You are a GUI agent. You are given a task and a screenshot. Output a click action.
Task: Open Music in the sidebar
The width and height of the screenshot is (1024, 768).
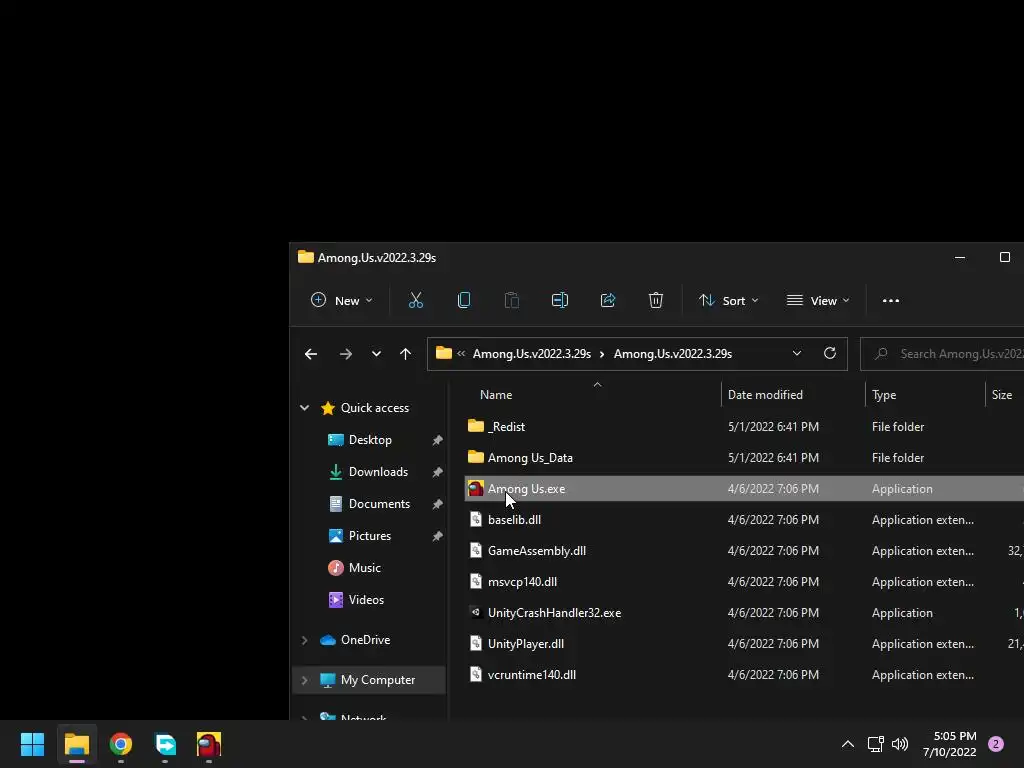click(364, 568)
